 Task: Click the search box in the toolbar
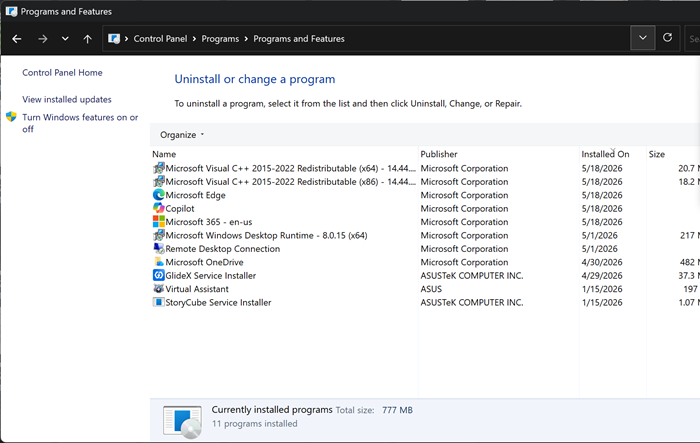click(x=692, y=39)
